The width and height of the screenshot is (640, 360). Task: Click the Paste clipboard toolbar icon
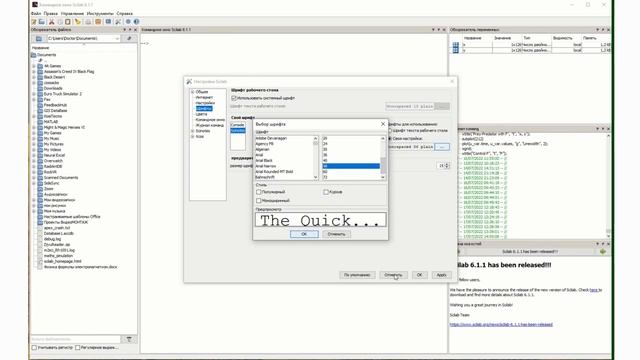point(68,22)
